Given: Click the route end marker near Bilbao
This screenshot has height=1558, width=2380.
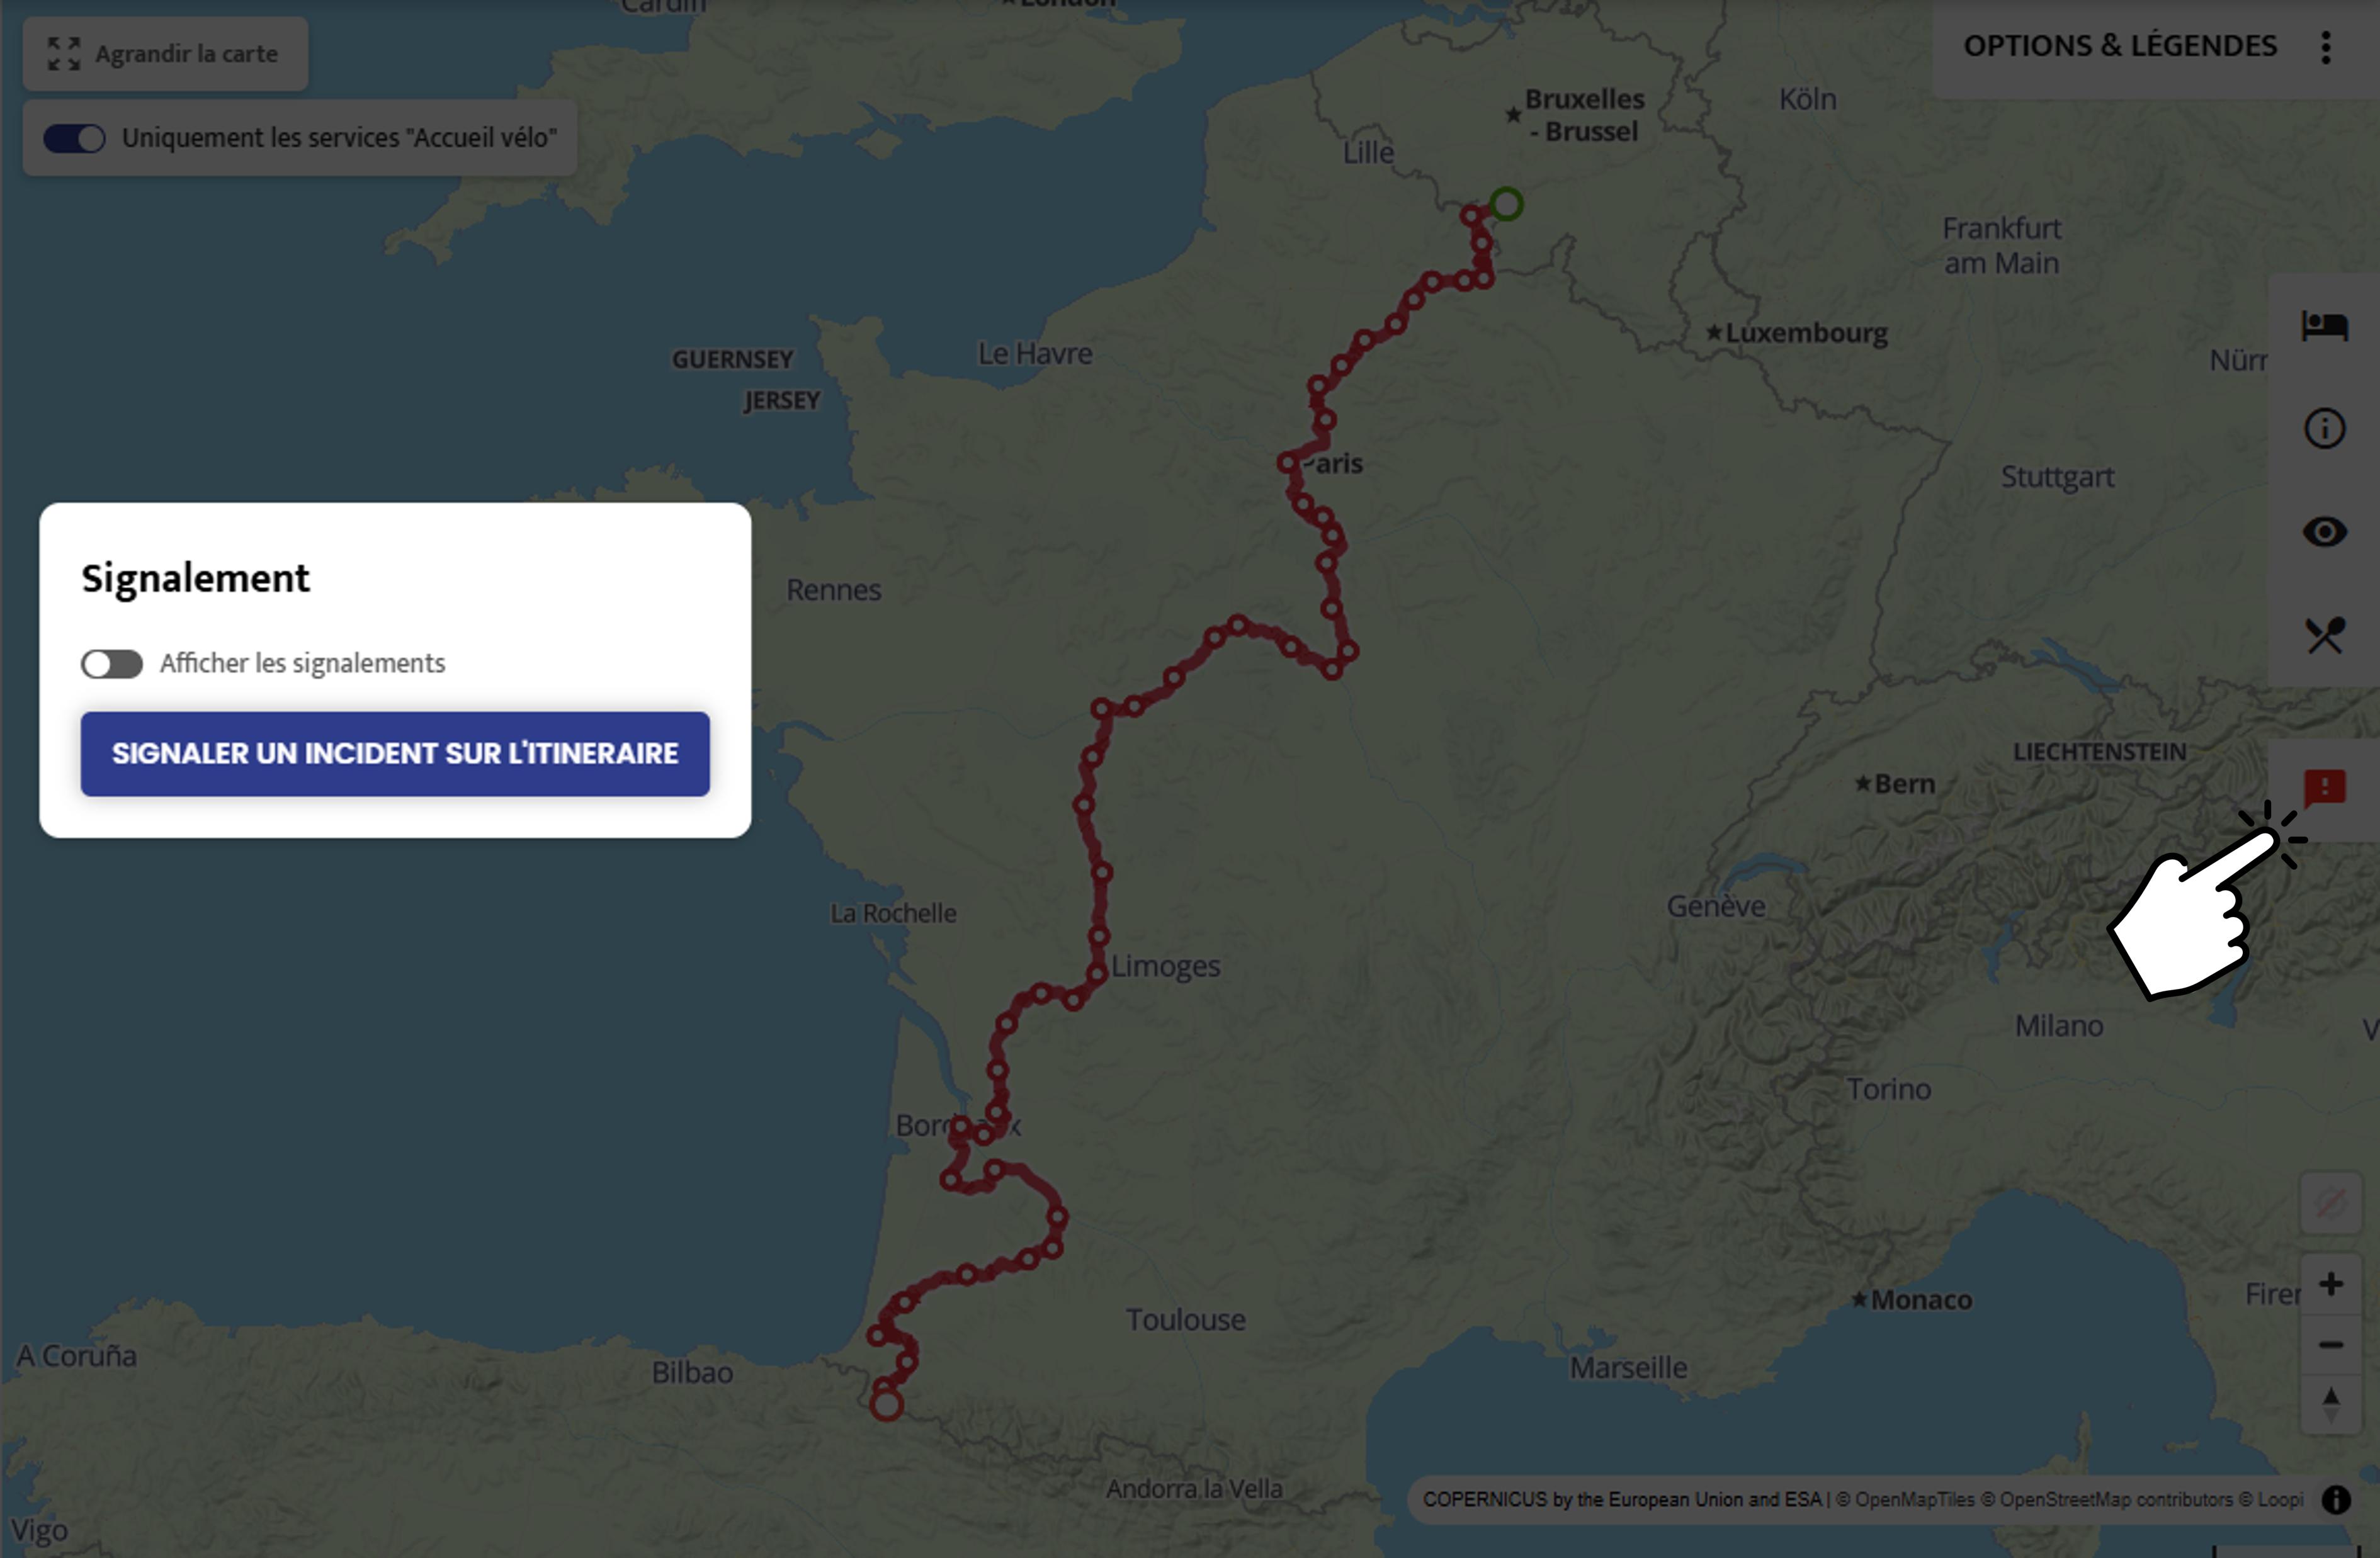Looking at the screenshot, I should click(x=886, y=1405).
